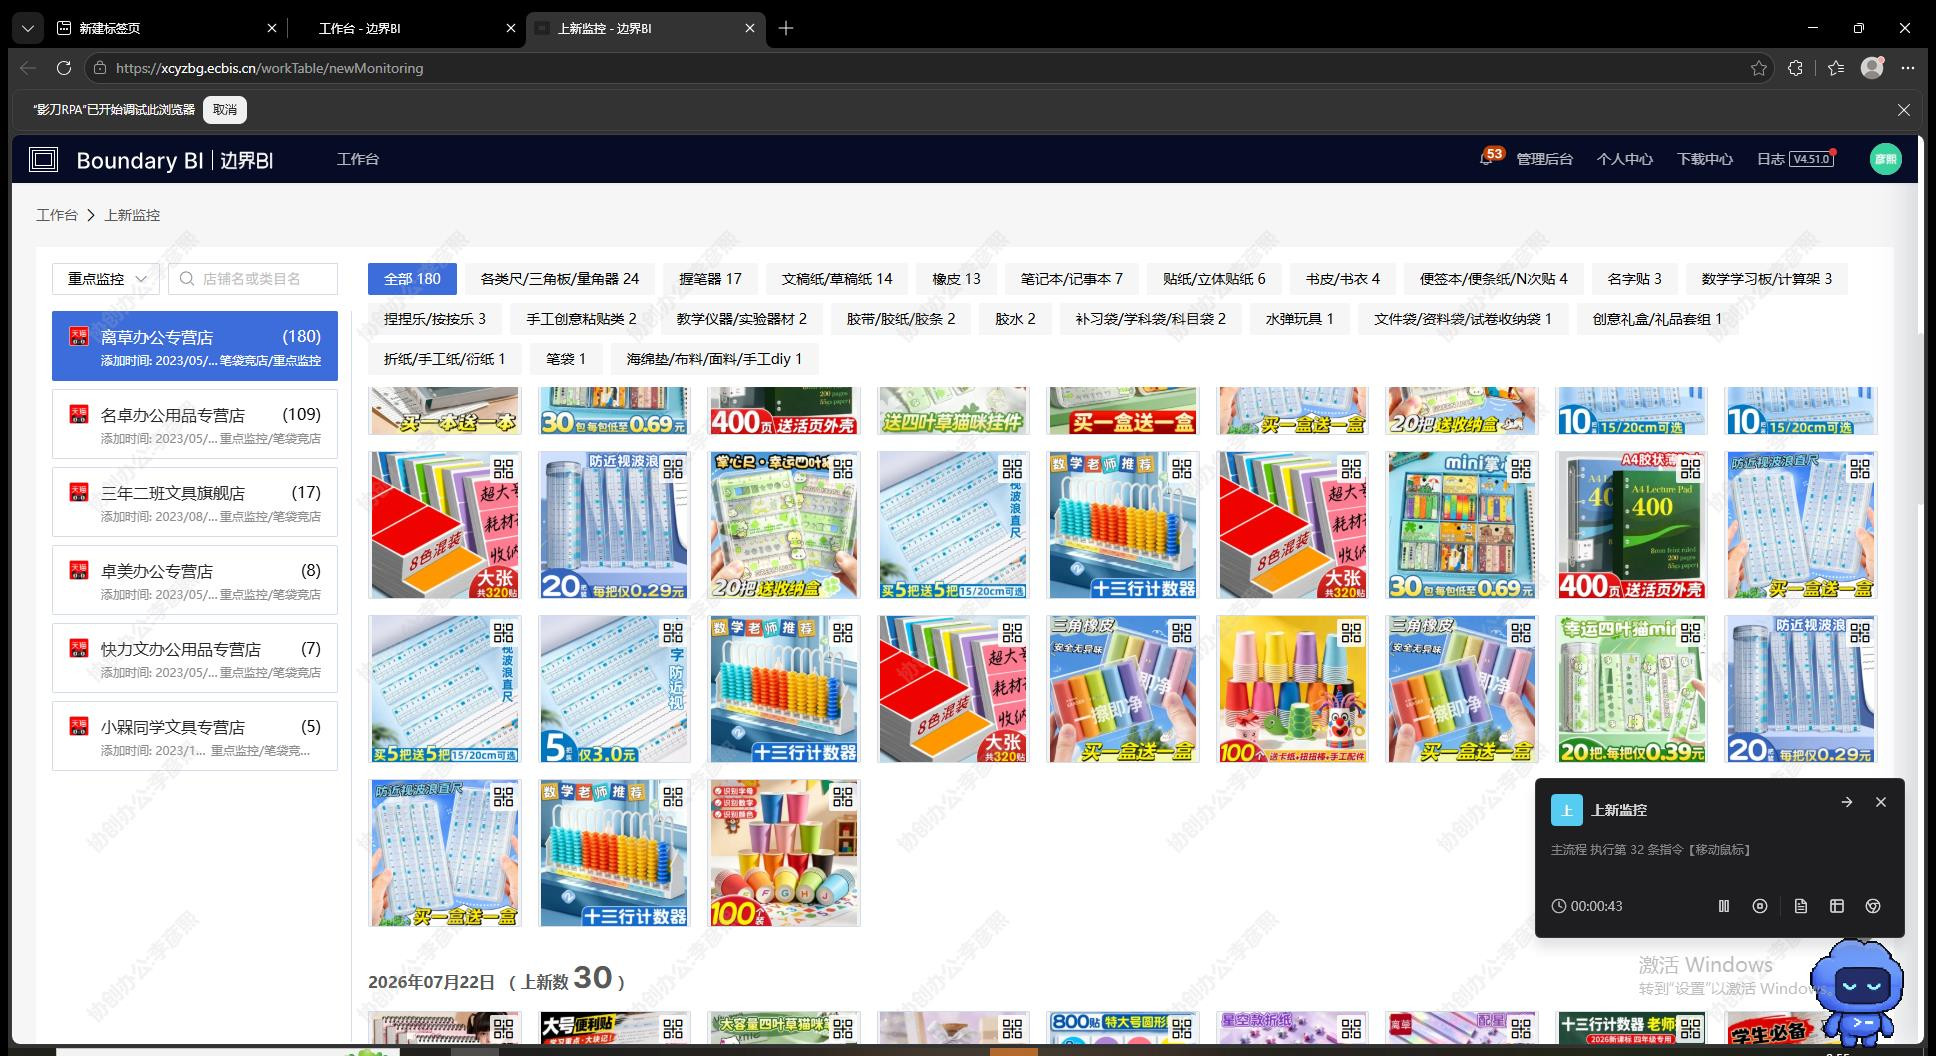1936x1056 pixels.
Task: Click the QR code on the 5把仅3.0元 ruler
Action: pyautogui.click(x=673, y=631)
